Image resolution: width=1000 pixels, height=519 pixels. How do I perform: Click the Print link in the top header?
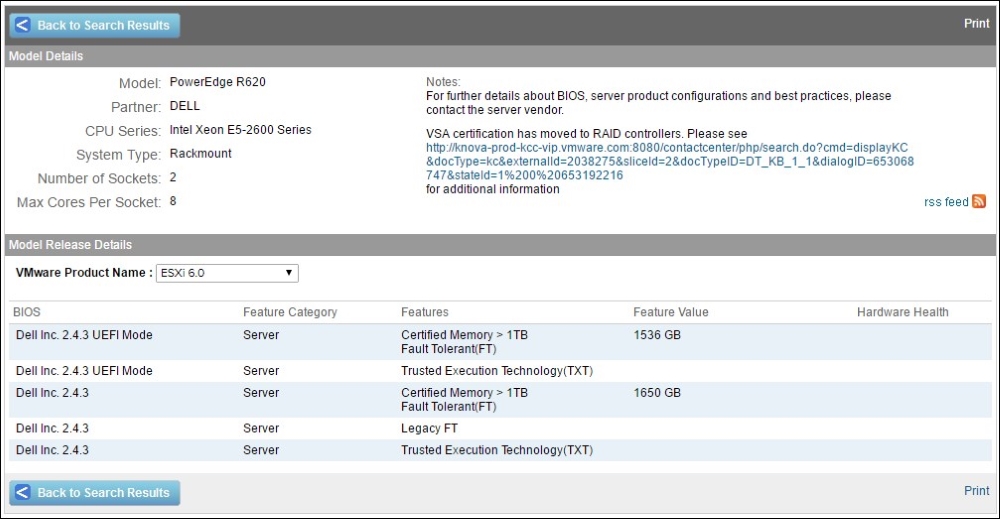coord(976,24)
